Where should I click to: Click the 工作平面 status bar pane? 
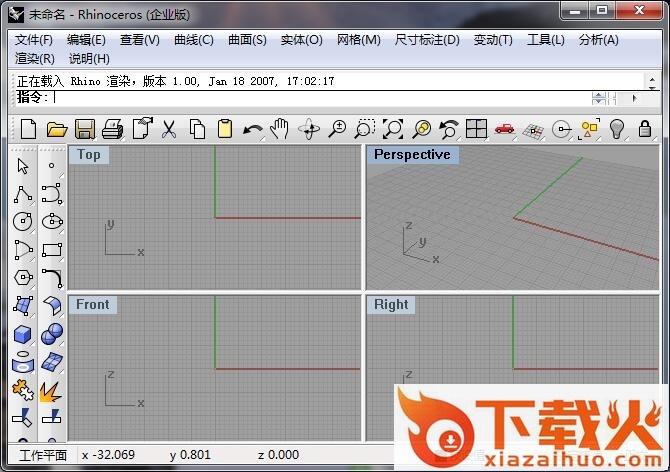43,455
